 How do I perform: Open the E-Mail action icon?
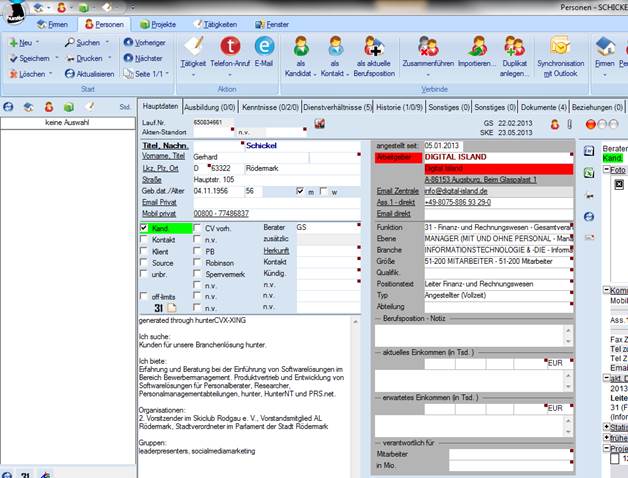click(264, 46)
